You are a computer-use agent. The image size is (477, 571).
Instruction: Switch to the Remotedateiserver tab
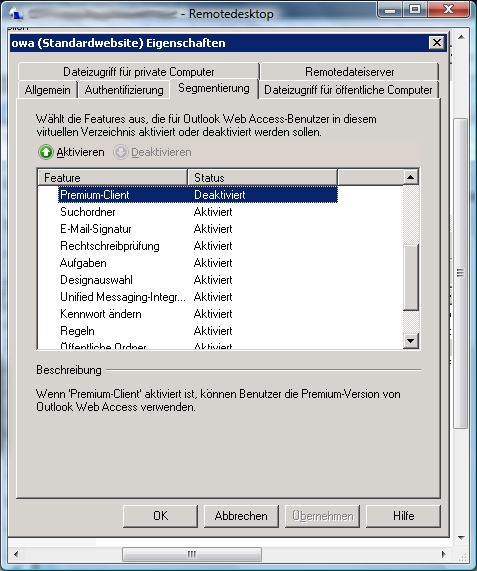coord(350,72)
